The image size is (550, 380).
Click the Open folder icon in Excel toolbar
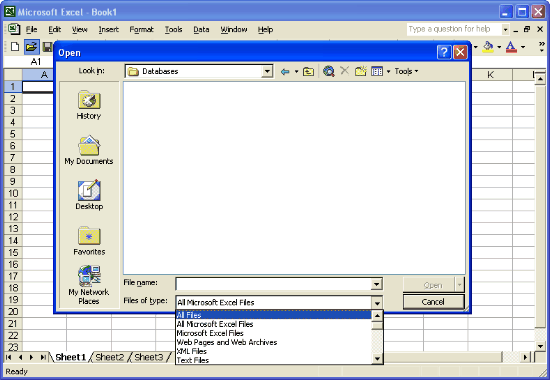point(32,47)
